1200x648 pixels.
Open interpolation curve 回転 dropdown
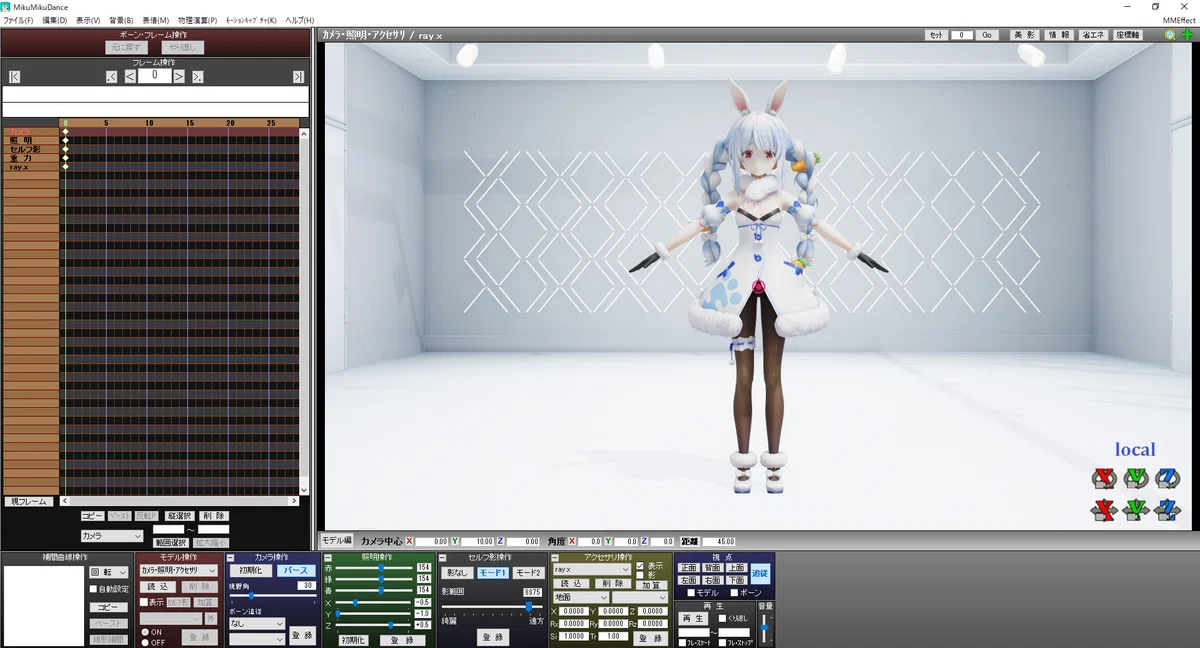[x=109, y=572]
